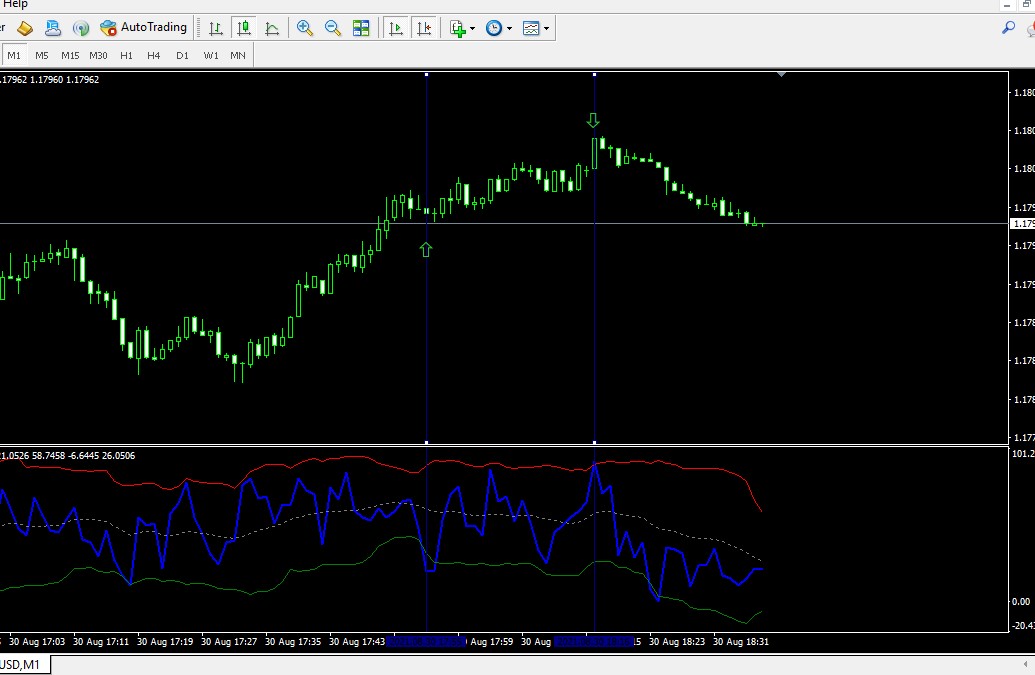The width and height of the screenshot is (1035, 675).
Task: Click the green down arrow on chart
Action: [593, 120]
